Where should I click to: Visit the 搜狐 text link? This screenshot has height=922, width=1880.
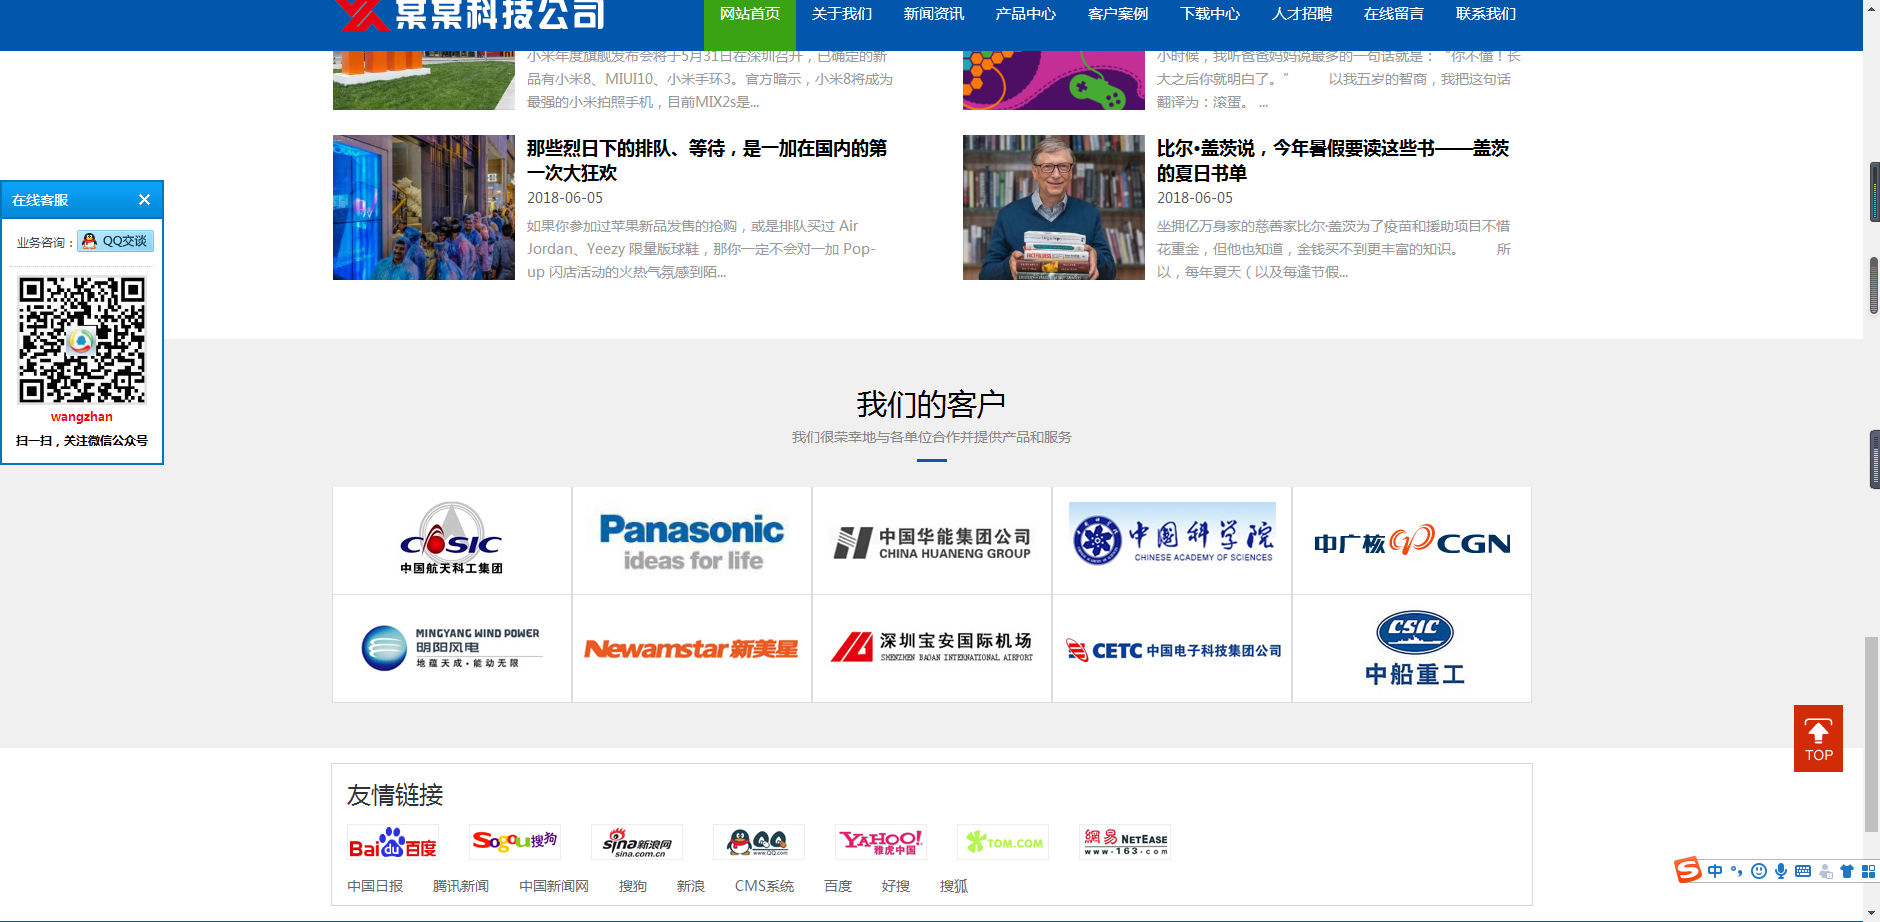(954, 886)
